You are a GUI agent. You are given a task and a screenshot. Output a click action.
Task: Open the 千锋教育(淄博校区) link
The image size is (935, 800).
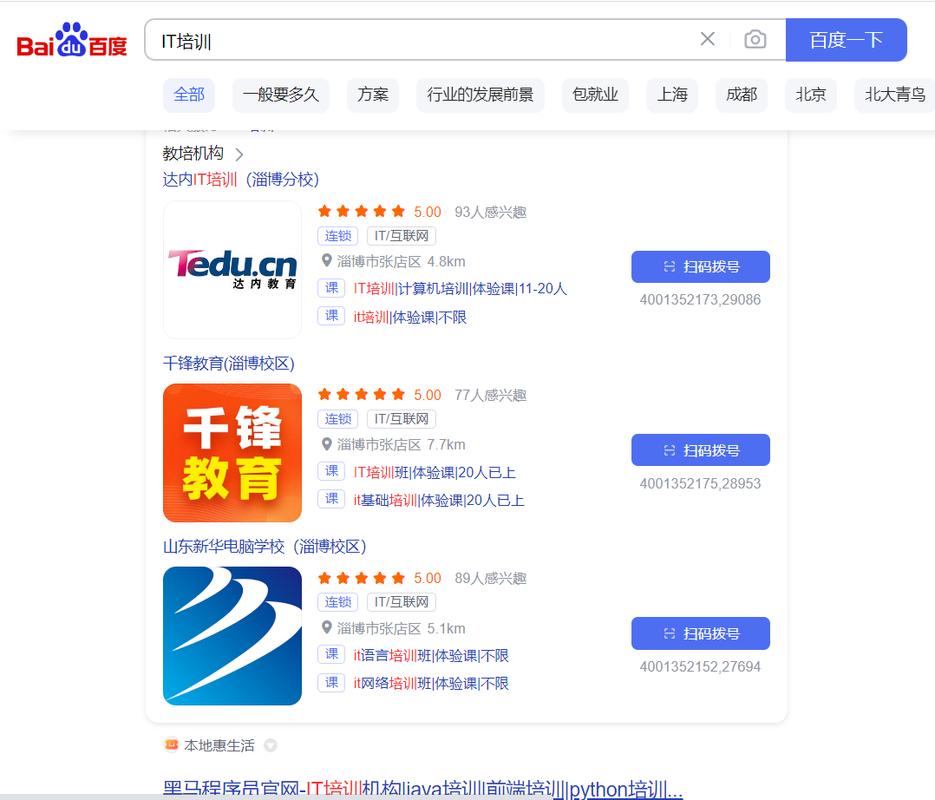pos(229,363)
